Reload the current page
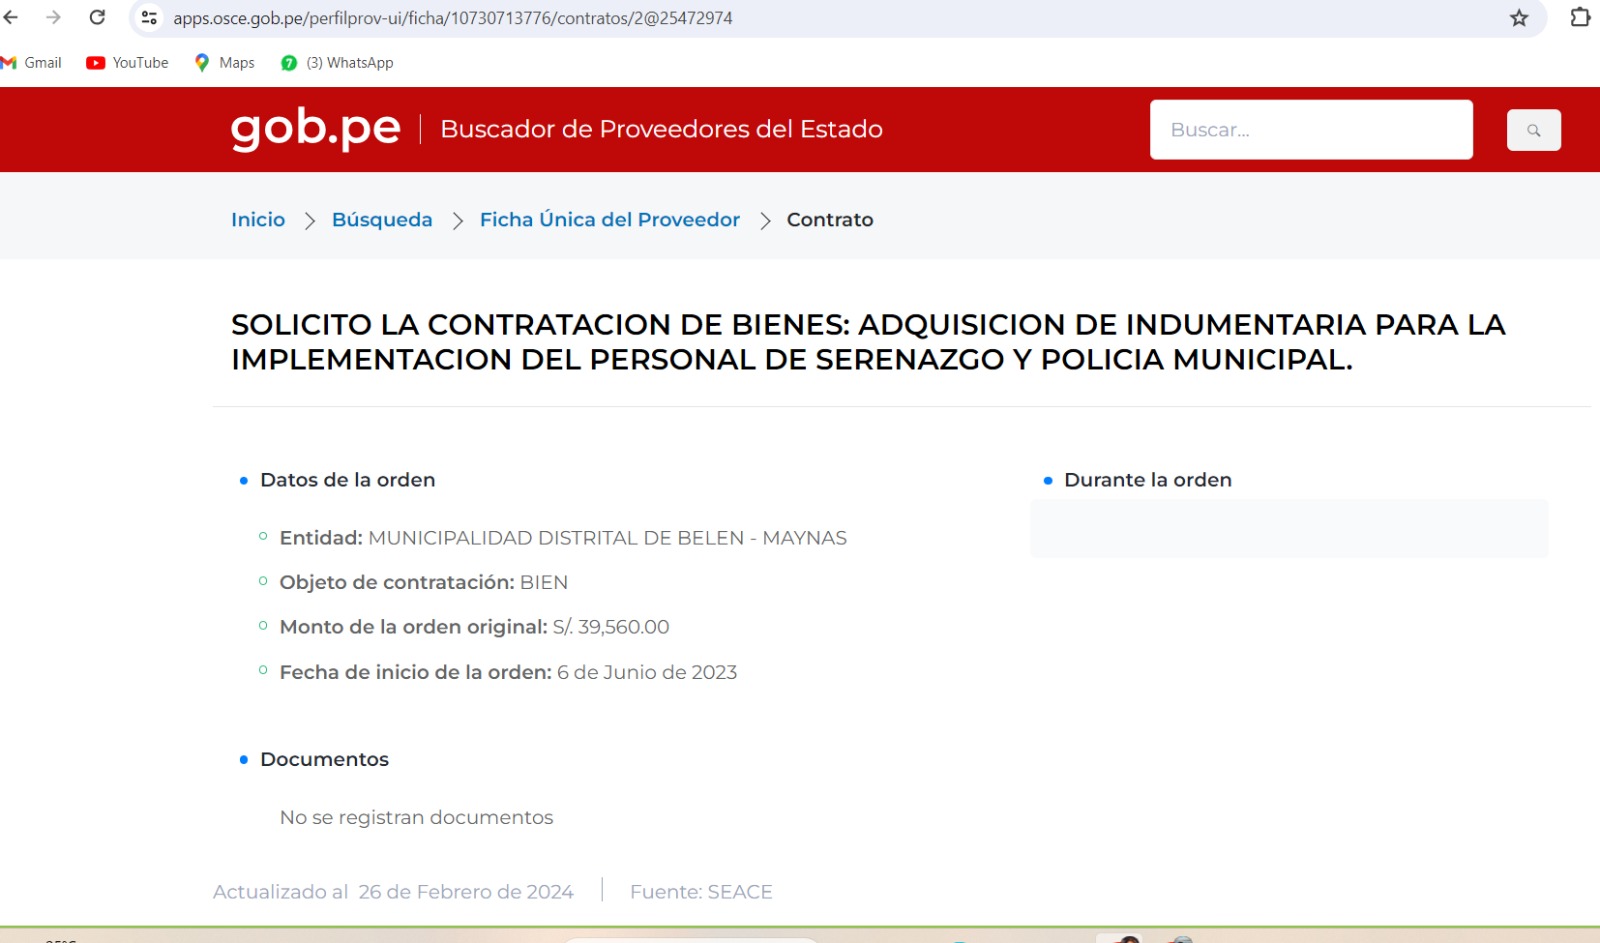Viewport: 1600px width, 943px height. [x=97, y=18]
